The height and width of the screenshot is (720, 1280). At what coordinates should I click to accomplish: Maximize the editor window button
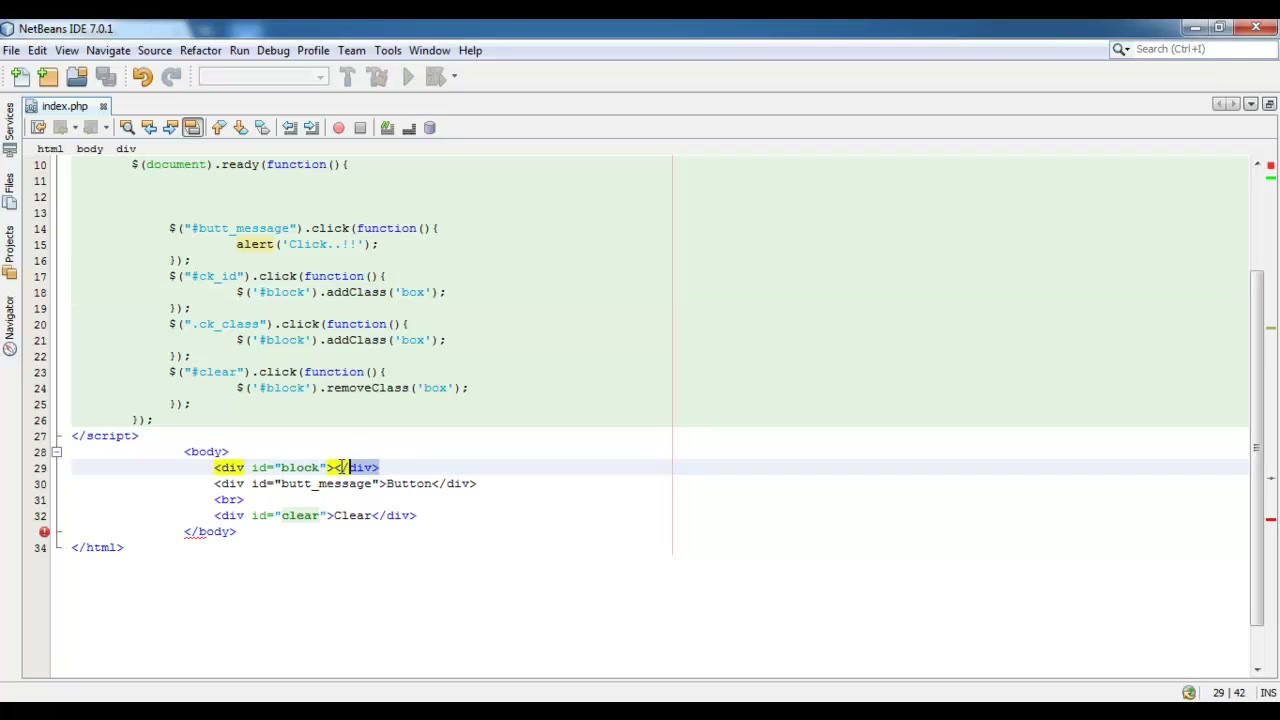pyautogui.click(x=1269, y=105)
